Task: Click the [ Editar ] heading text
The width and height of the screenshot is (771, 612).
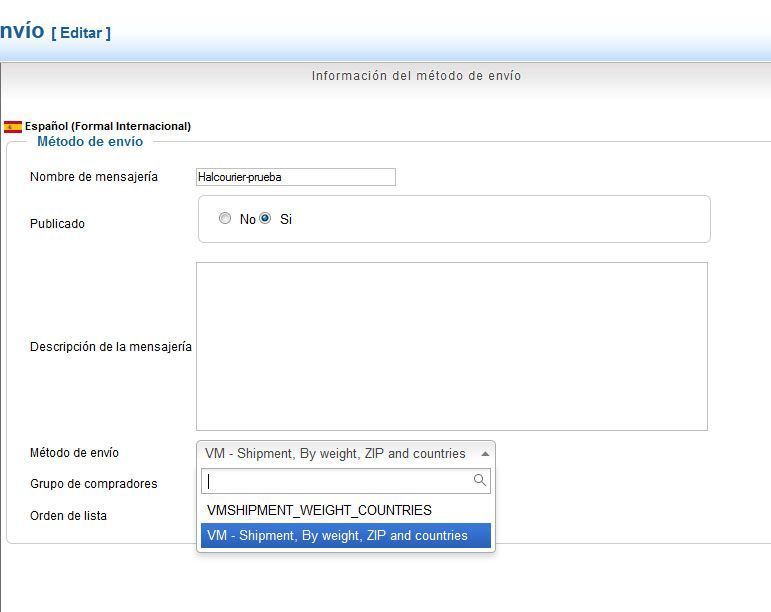Action: click(x=81, y=33)
